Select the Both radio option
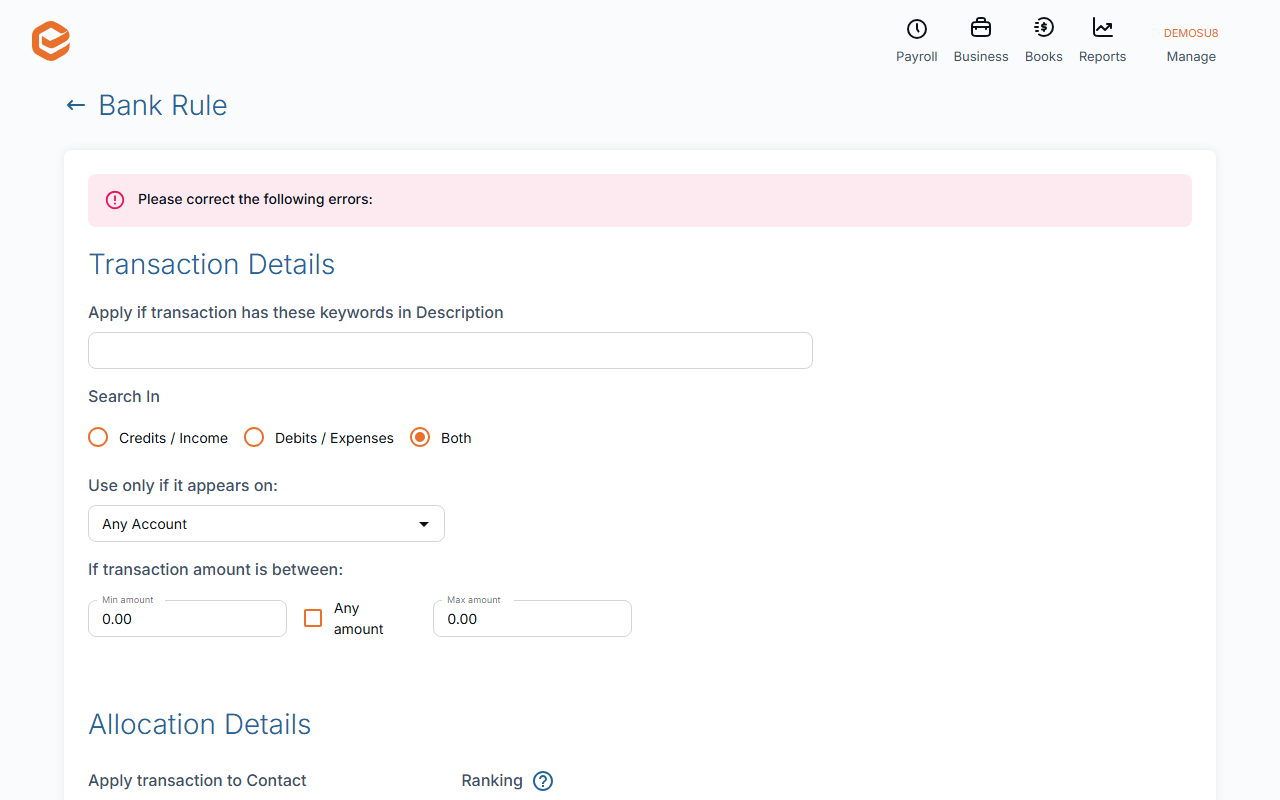 [x=420, y=437]
